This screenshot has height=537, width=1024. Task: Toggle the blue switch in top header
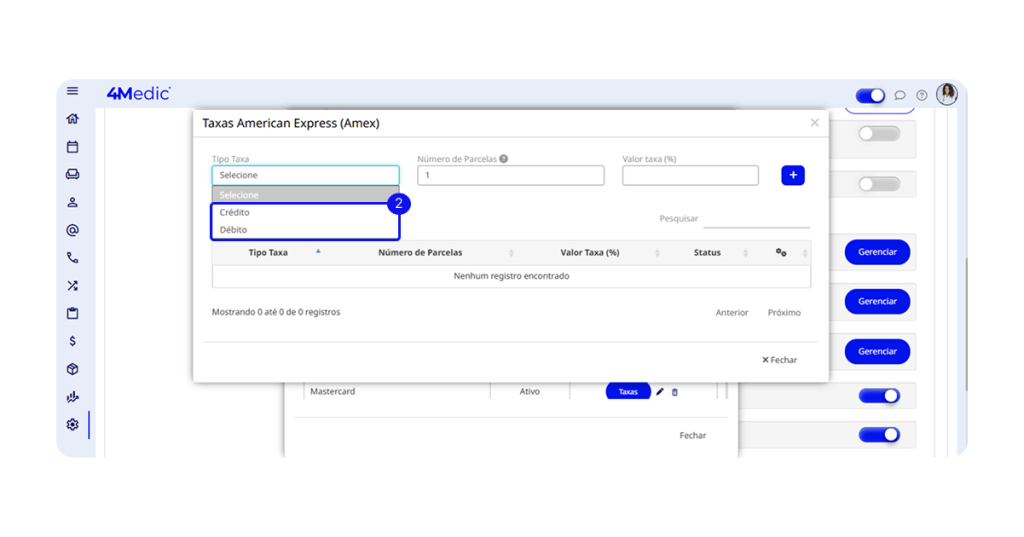870,96
